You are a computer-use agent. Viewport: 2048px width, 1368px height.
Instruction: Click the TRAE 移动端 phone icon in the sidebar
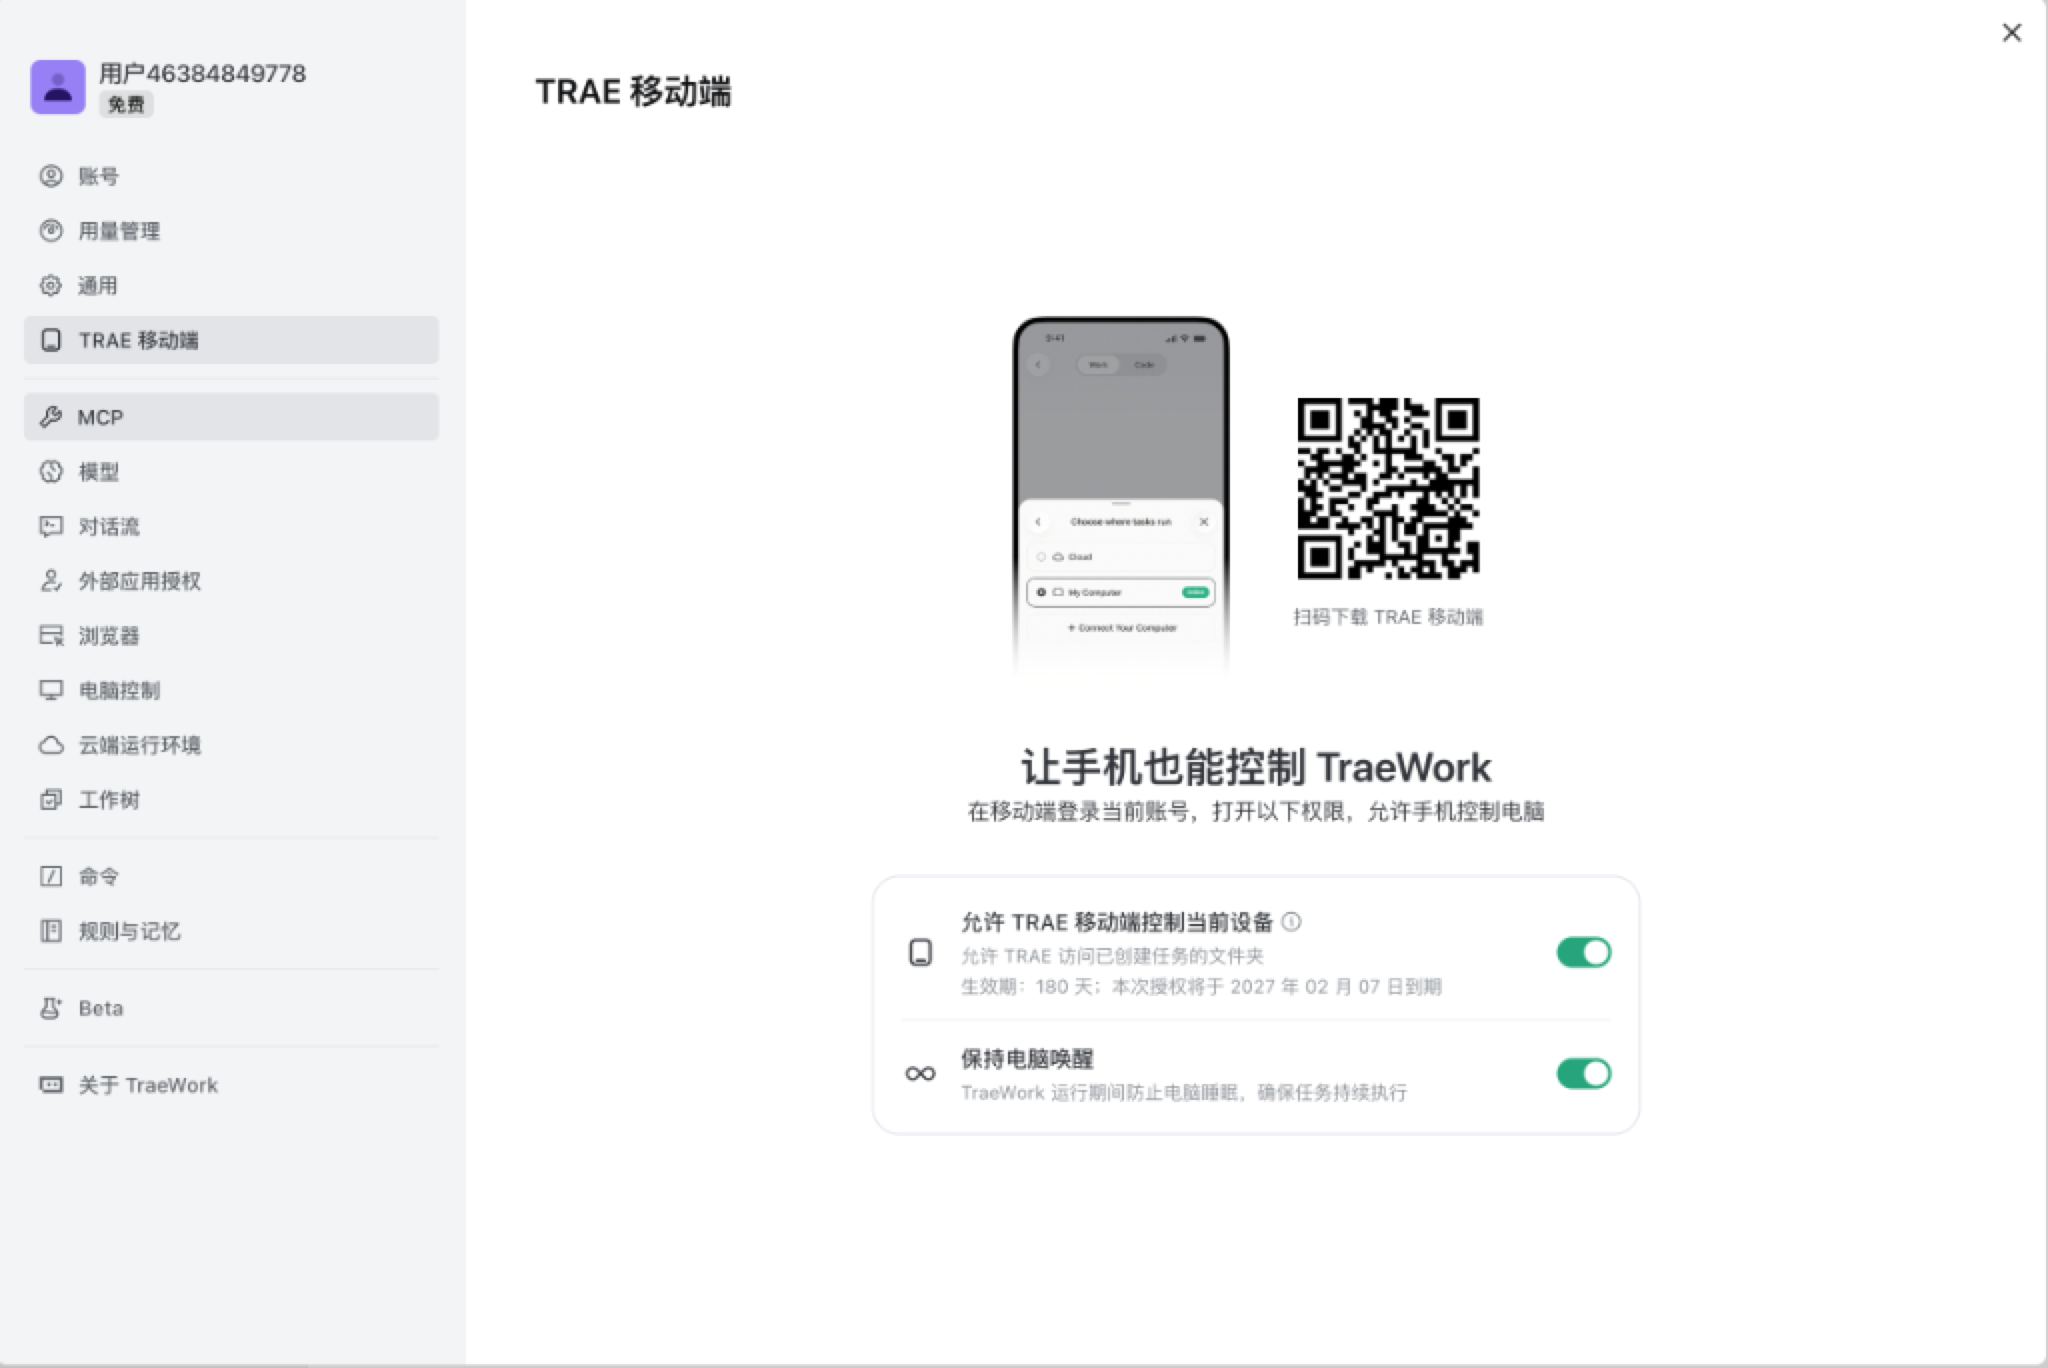pyautogui.click(x=51, y=340)
